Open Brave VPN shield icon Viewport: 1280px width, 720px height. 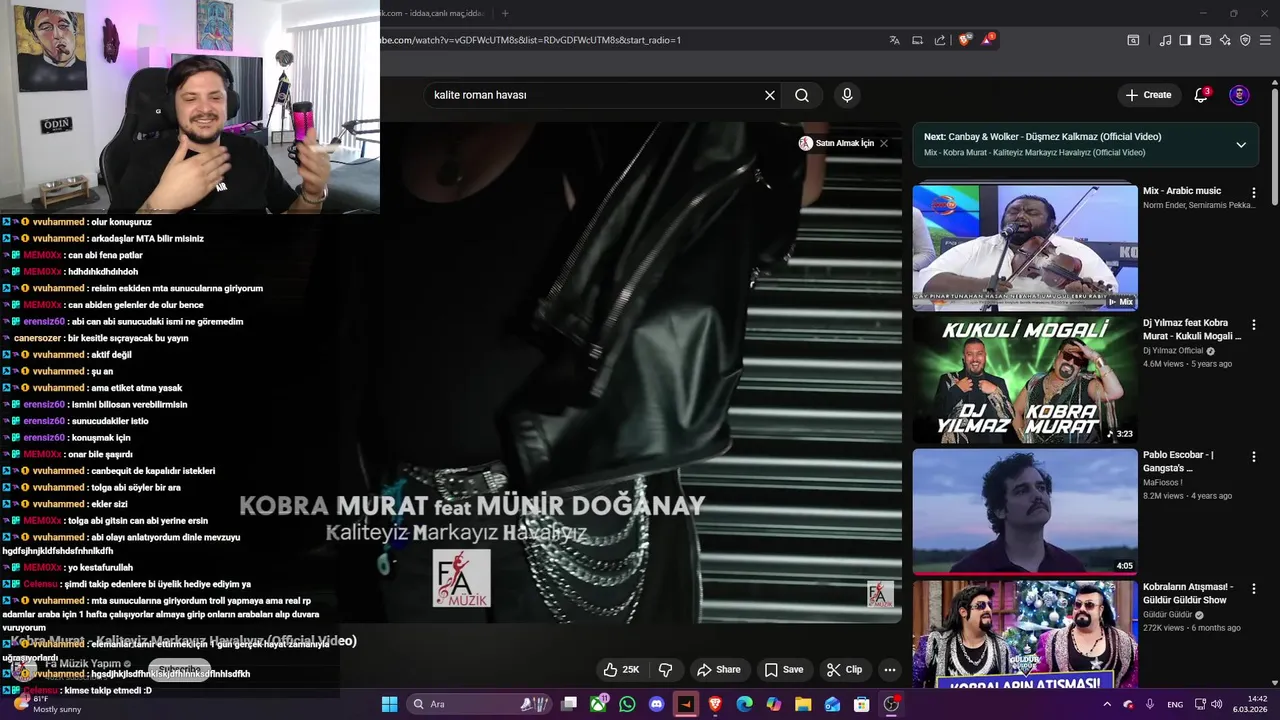[x=1245, y=40]
